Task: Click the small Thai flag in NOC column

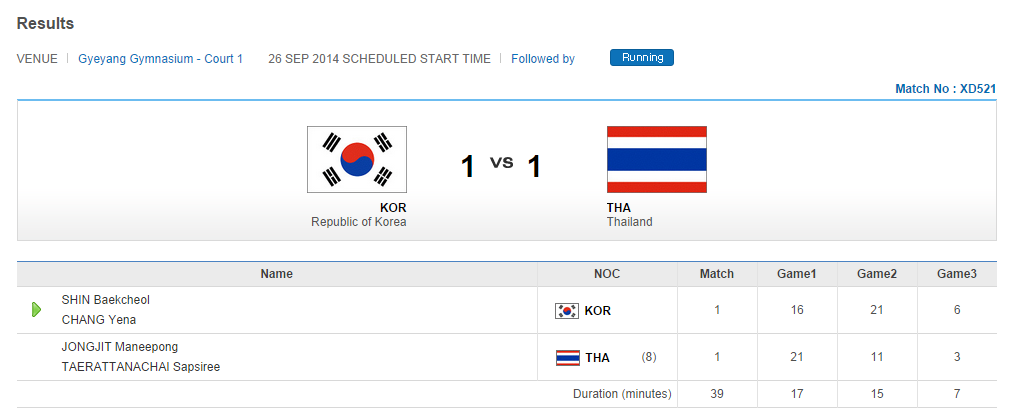Action: click(x=566, y=357)
